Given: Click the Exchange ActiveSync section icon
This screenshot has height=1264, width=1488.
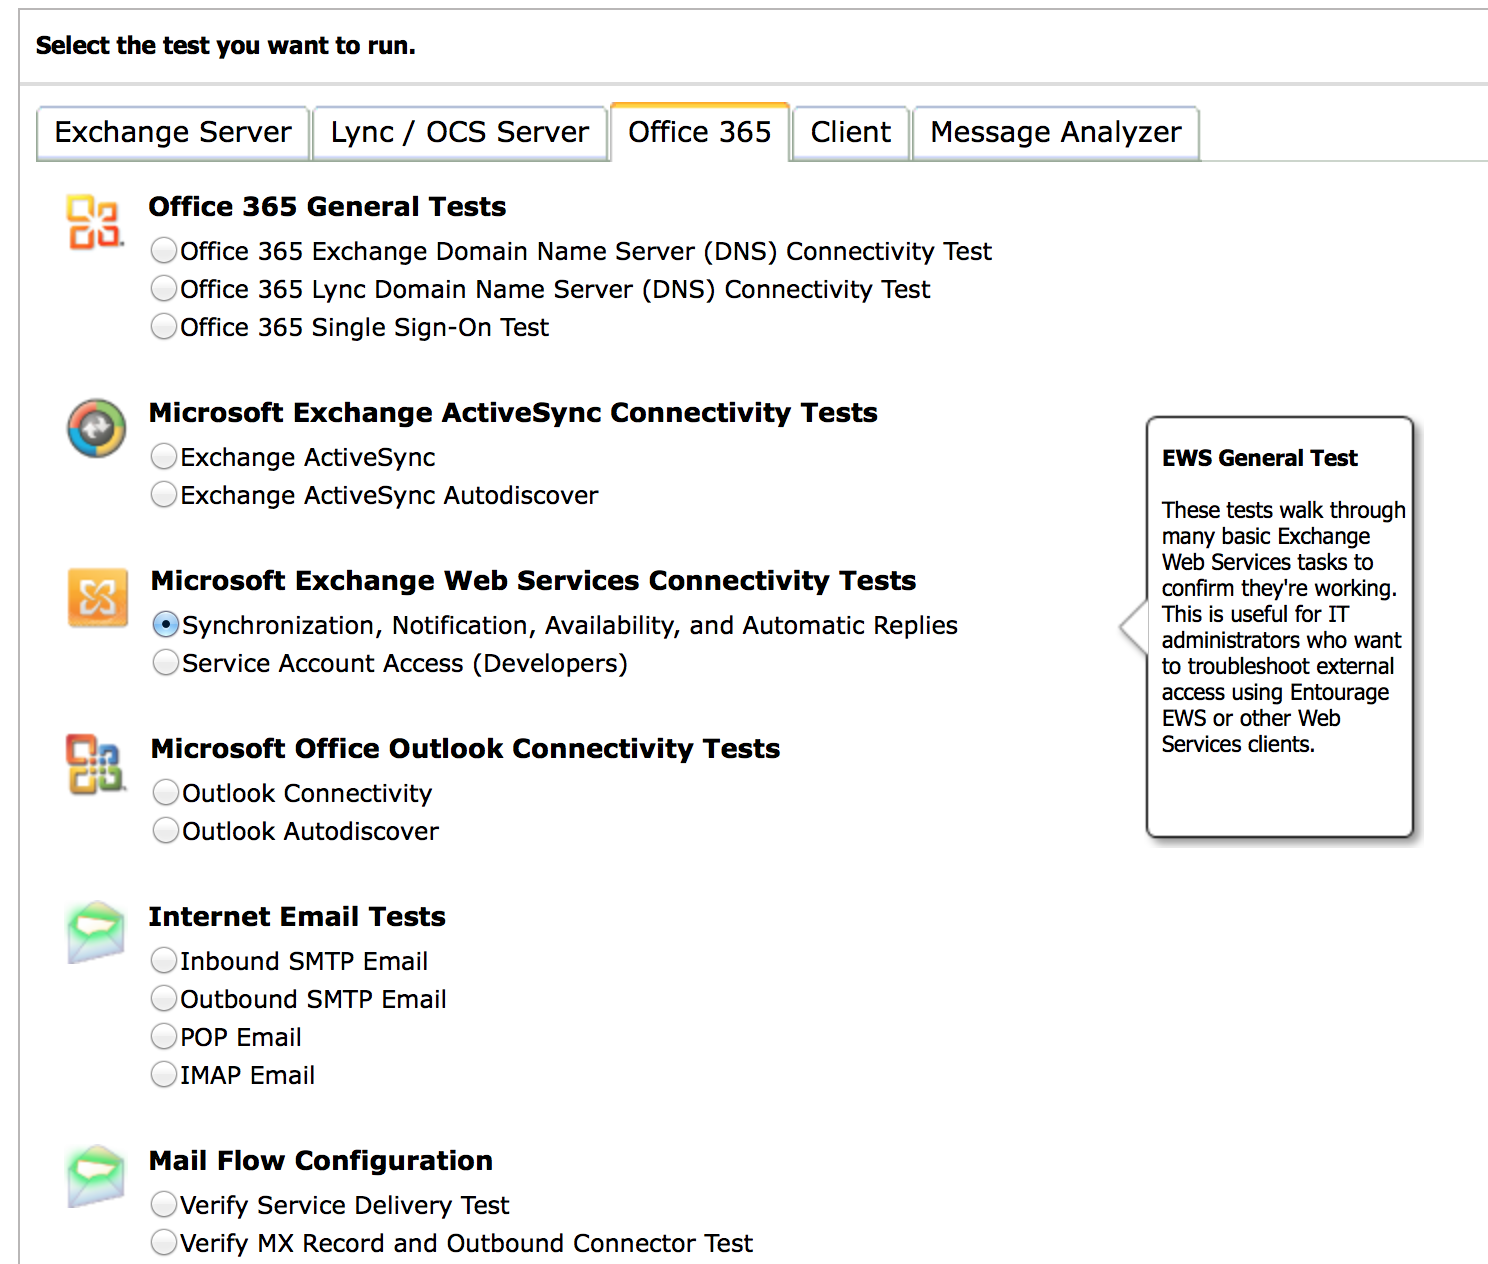Looking at the screenshot, I should coord(96,428).
